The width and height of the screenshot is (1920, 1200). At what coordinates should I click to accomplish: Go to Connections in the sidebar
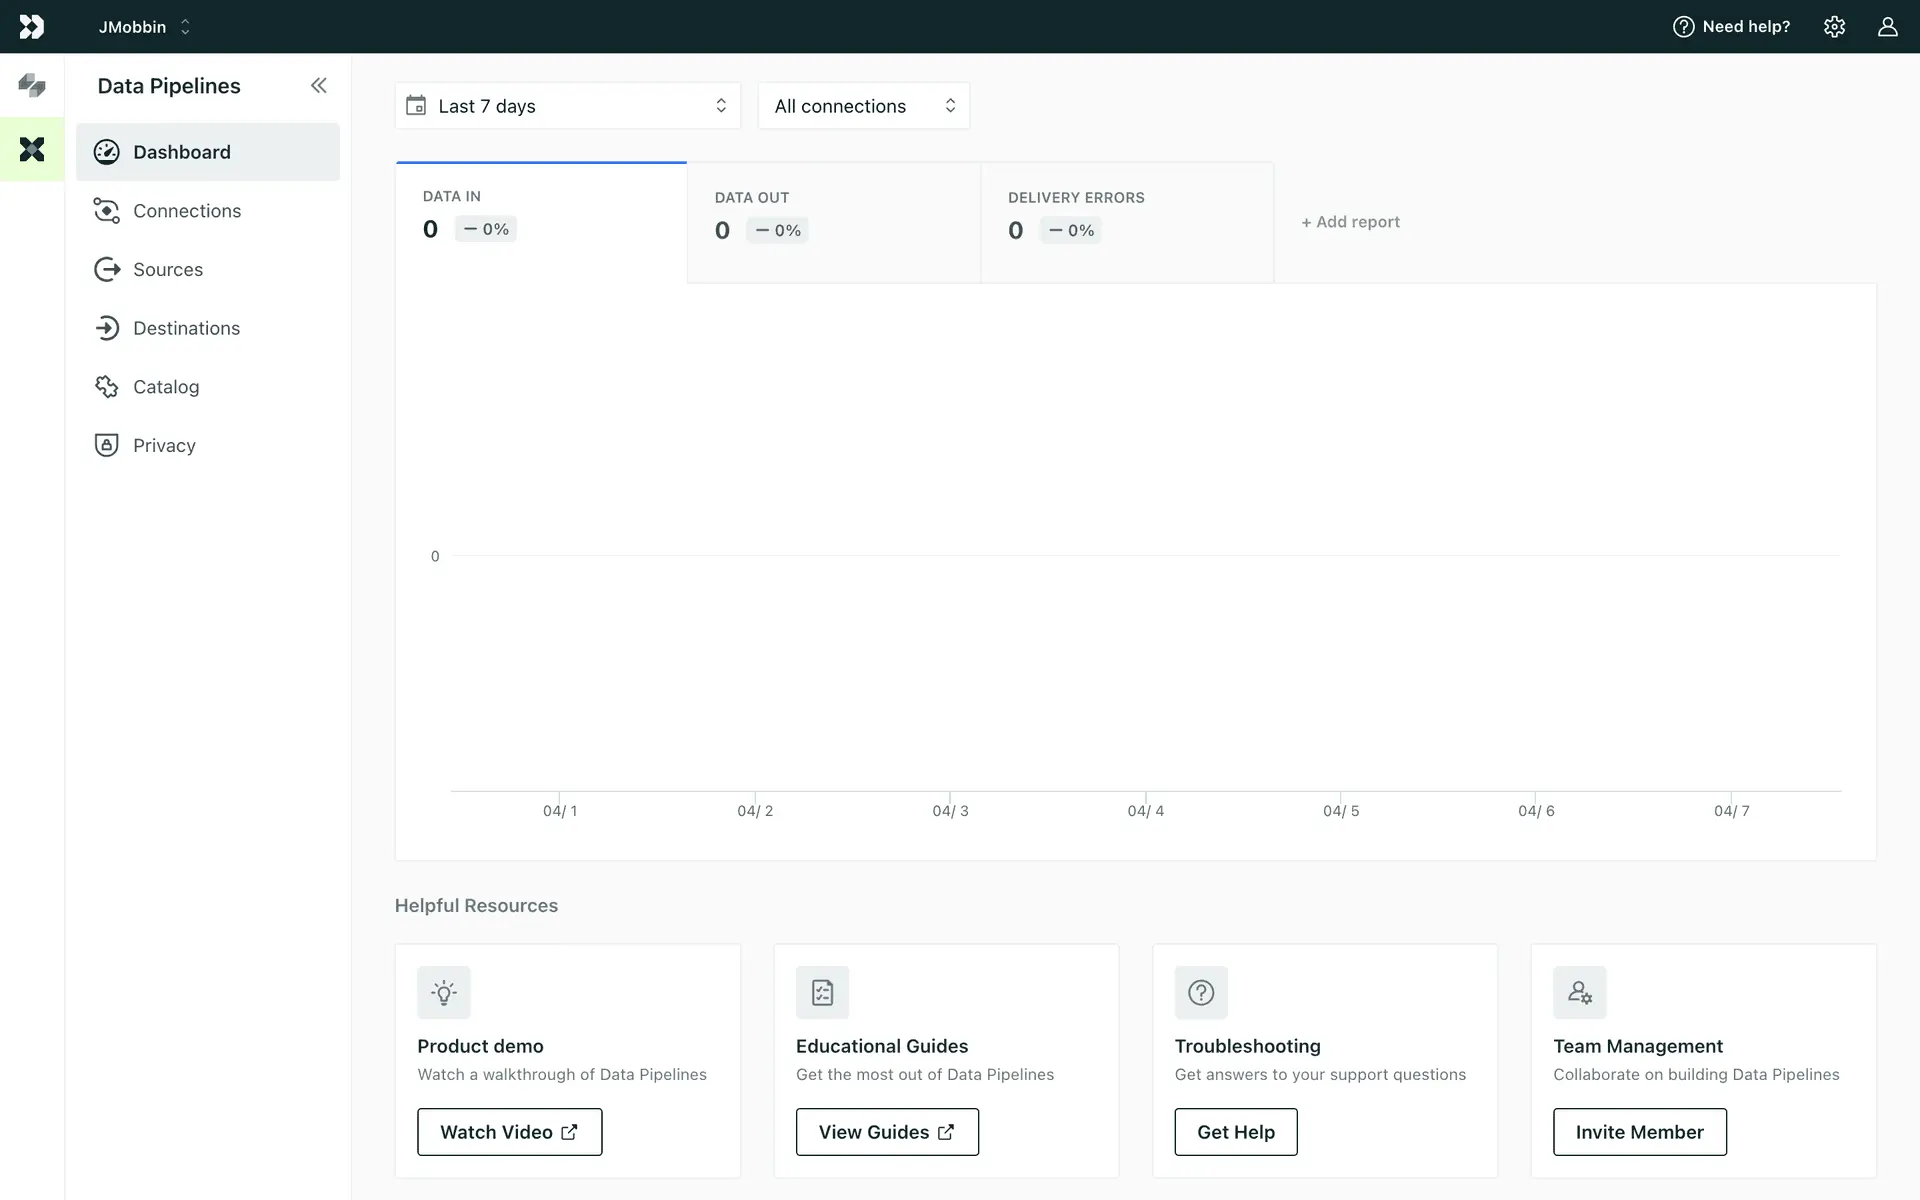[x=187, y=211]
